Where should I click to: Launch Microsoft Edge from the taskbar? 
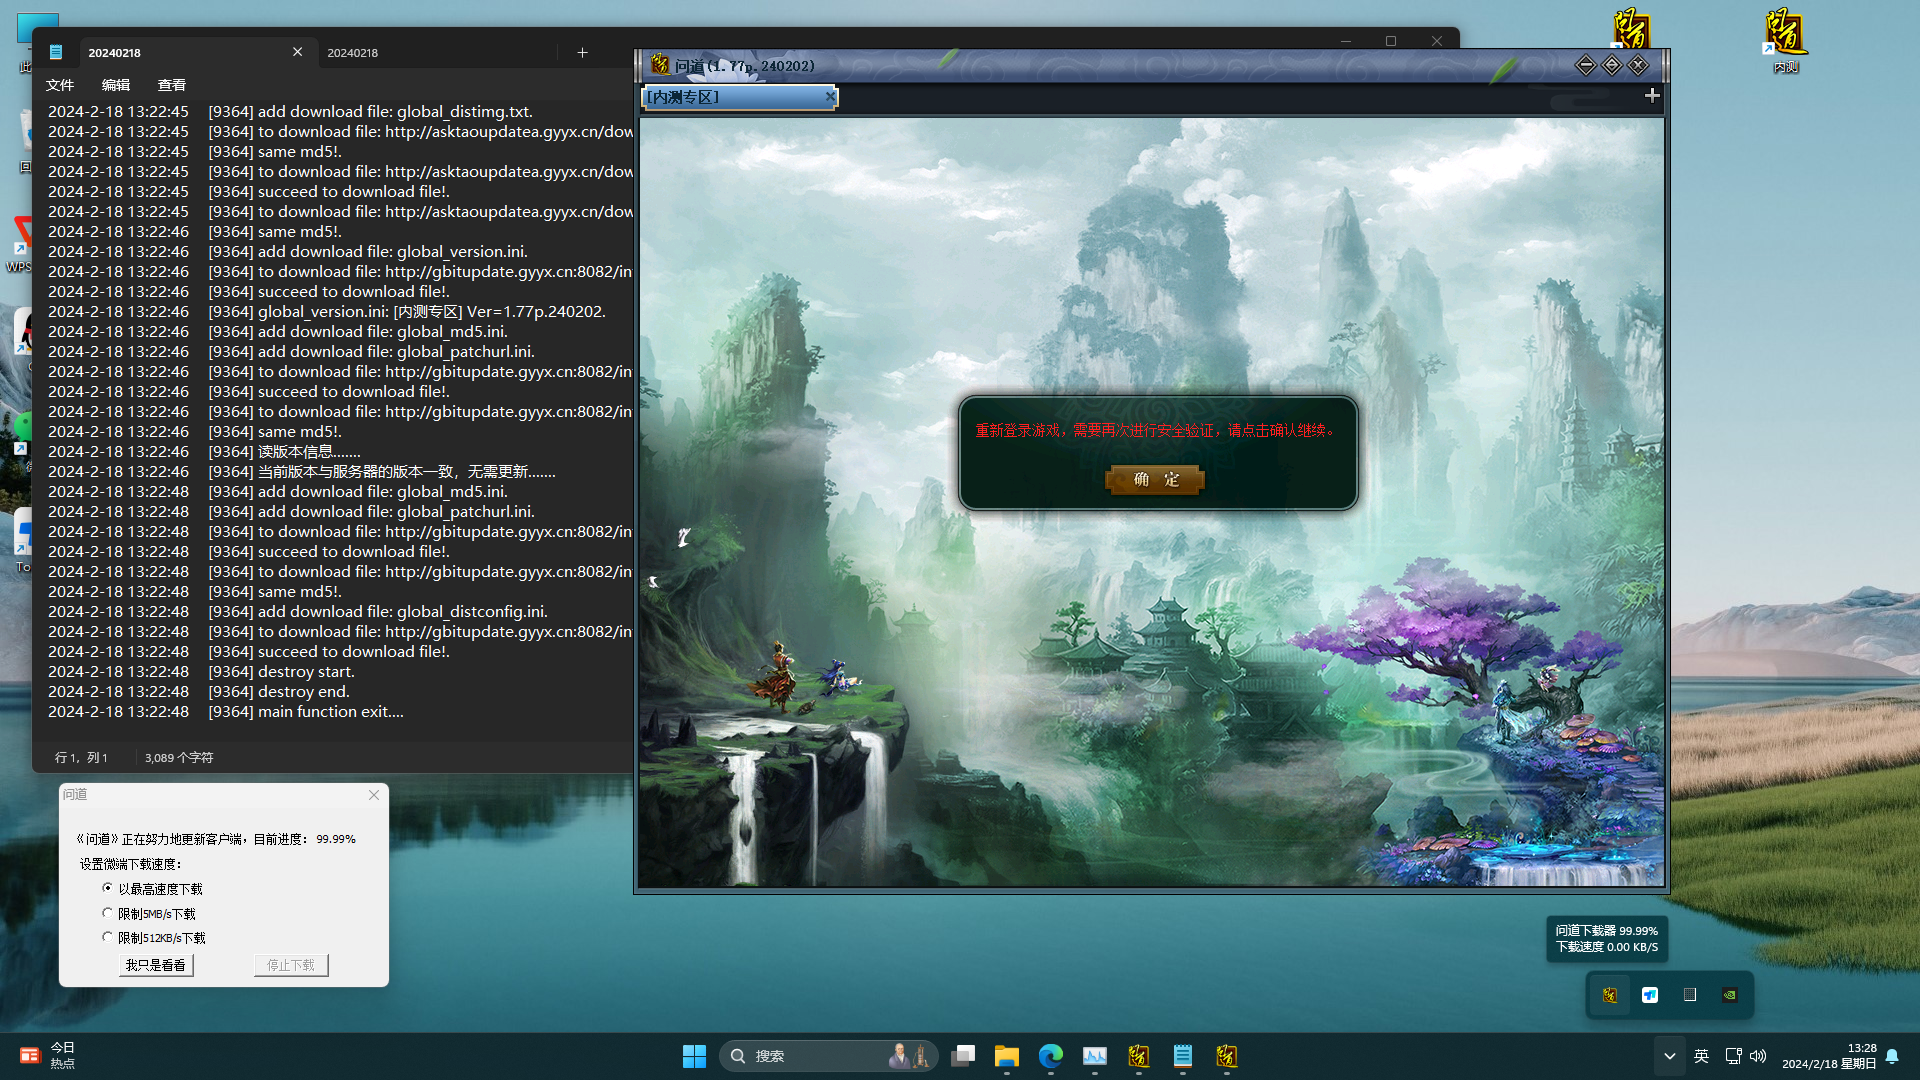point(1051,1056)
